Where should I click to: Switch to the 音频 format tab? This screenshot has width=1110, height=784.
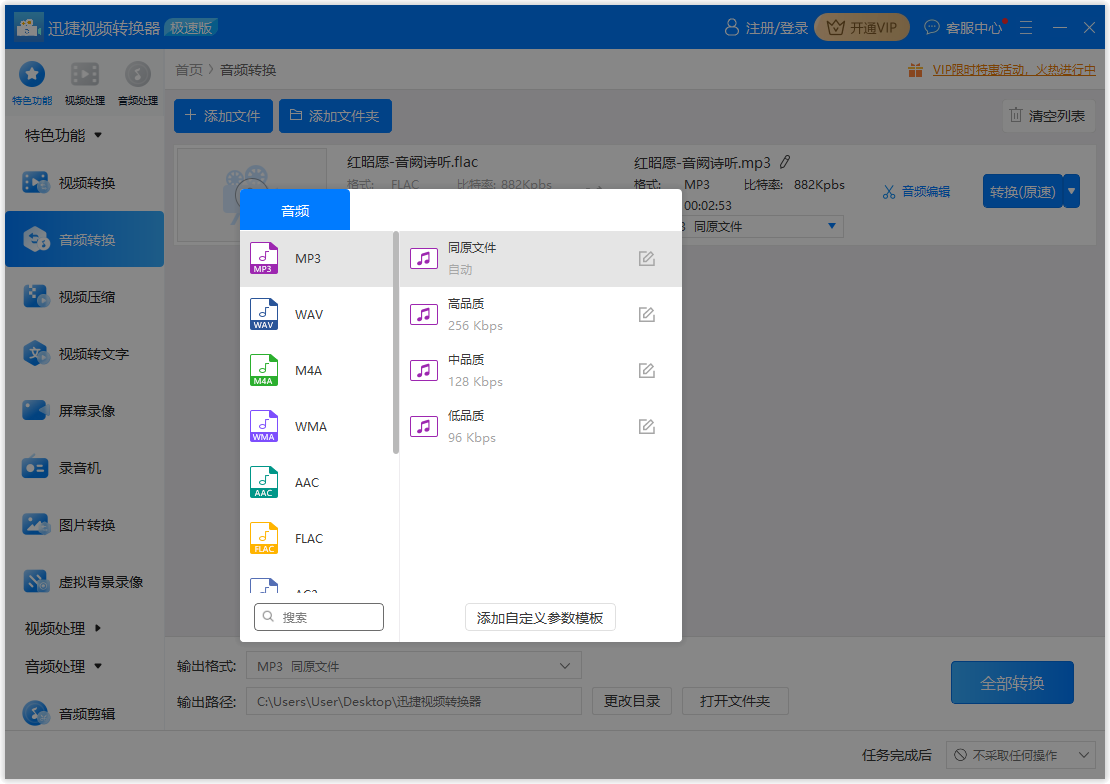click(293, 209)
